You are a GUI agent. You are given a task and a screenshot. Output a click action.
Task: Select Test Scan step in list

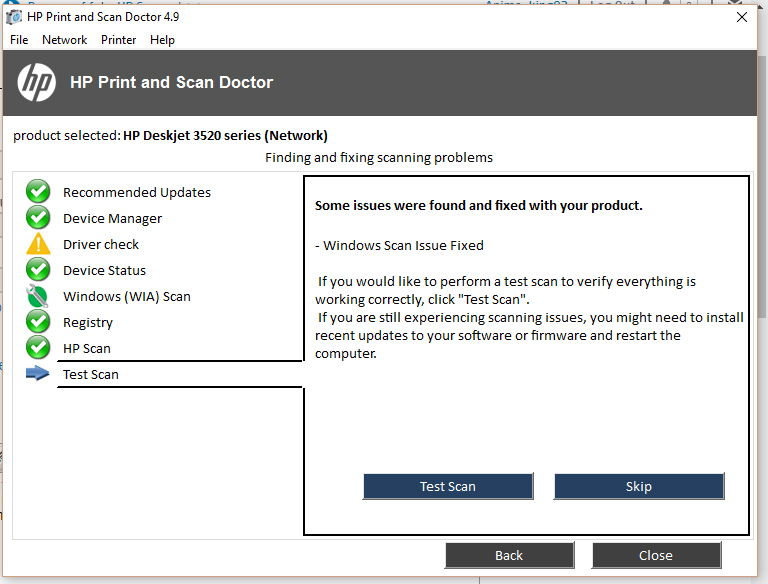91,374
